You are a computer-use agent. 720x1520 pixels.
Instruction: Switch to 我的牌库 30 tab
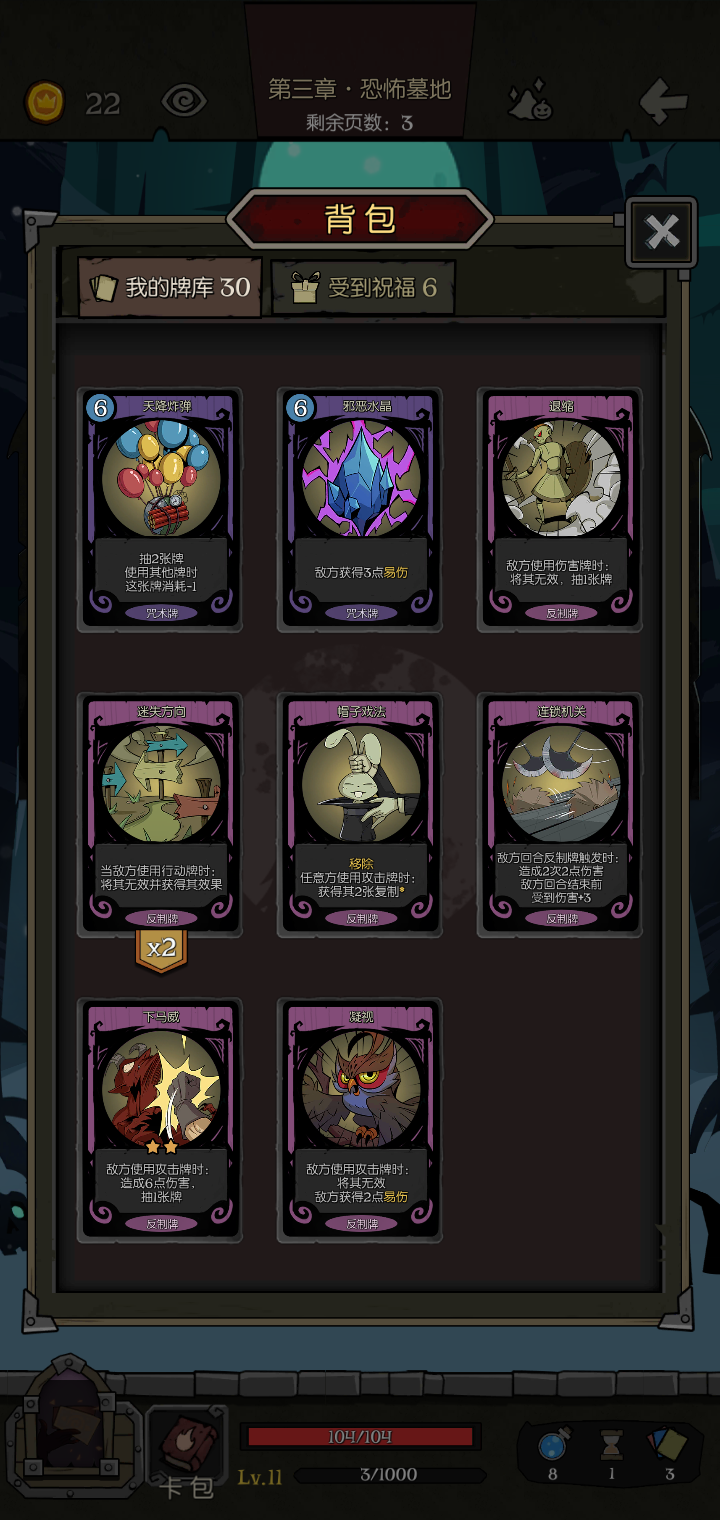171,288
